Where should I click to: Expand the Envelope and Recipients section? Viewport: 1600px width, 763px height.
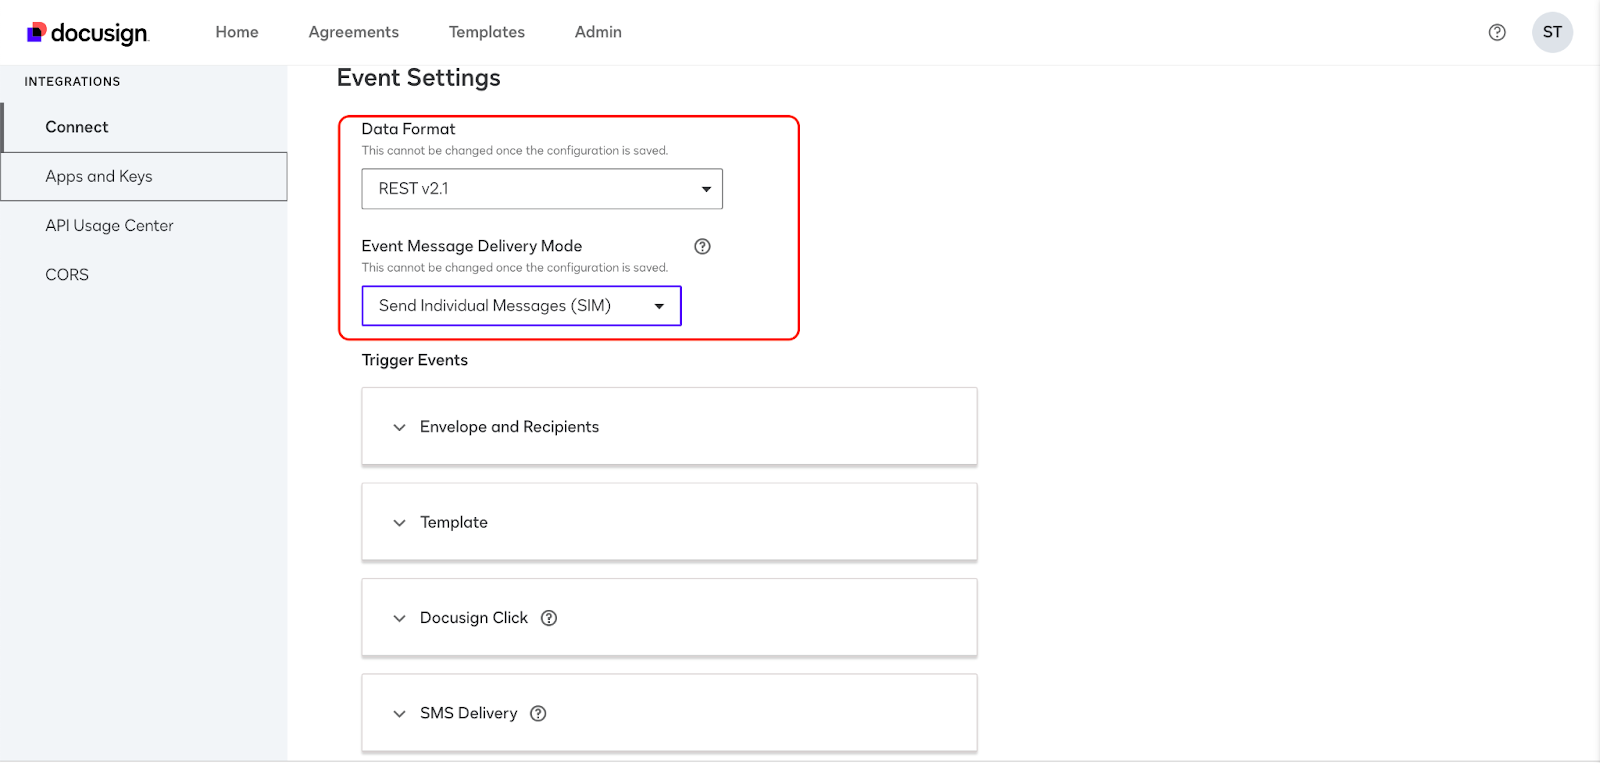pyautogui.click(x=399, y=427)
